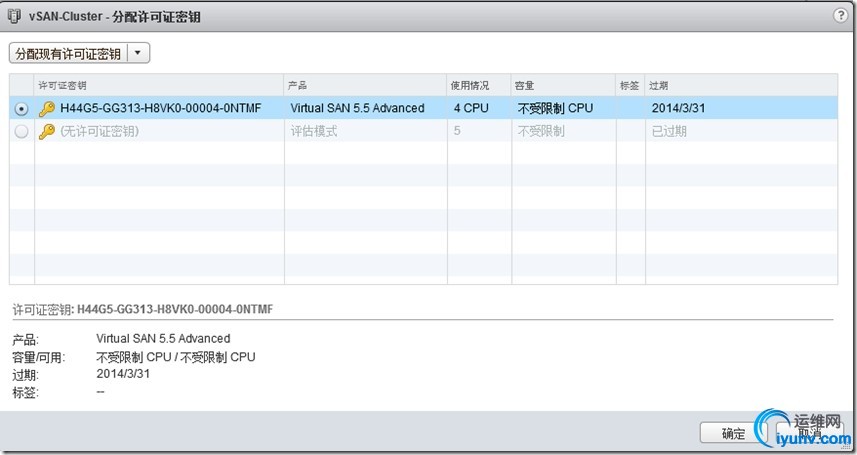Click (无许可证密钥) row text
Image resolution: width=857 pixels, height=455 pixels.
(99, 131)
